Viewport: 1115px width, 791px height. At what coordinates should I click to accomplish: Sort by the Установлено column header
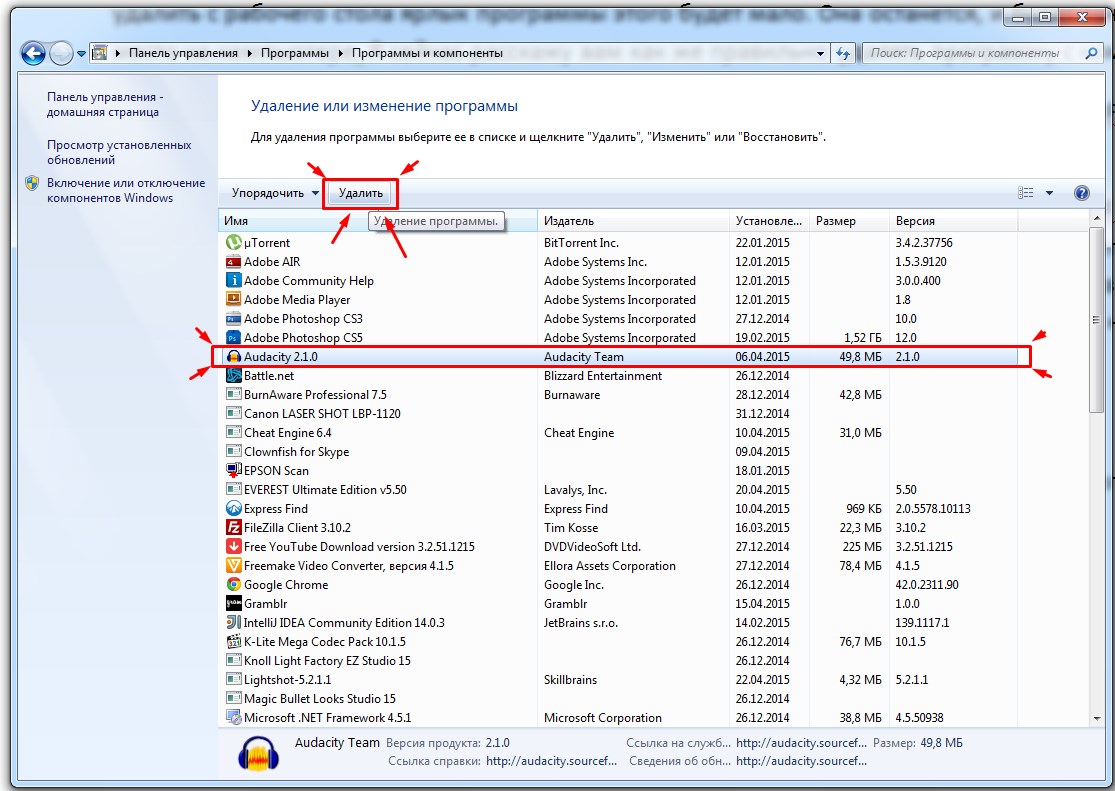[x=769, y=221]
